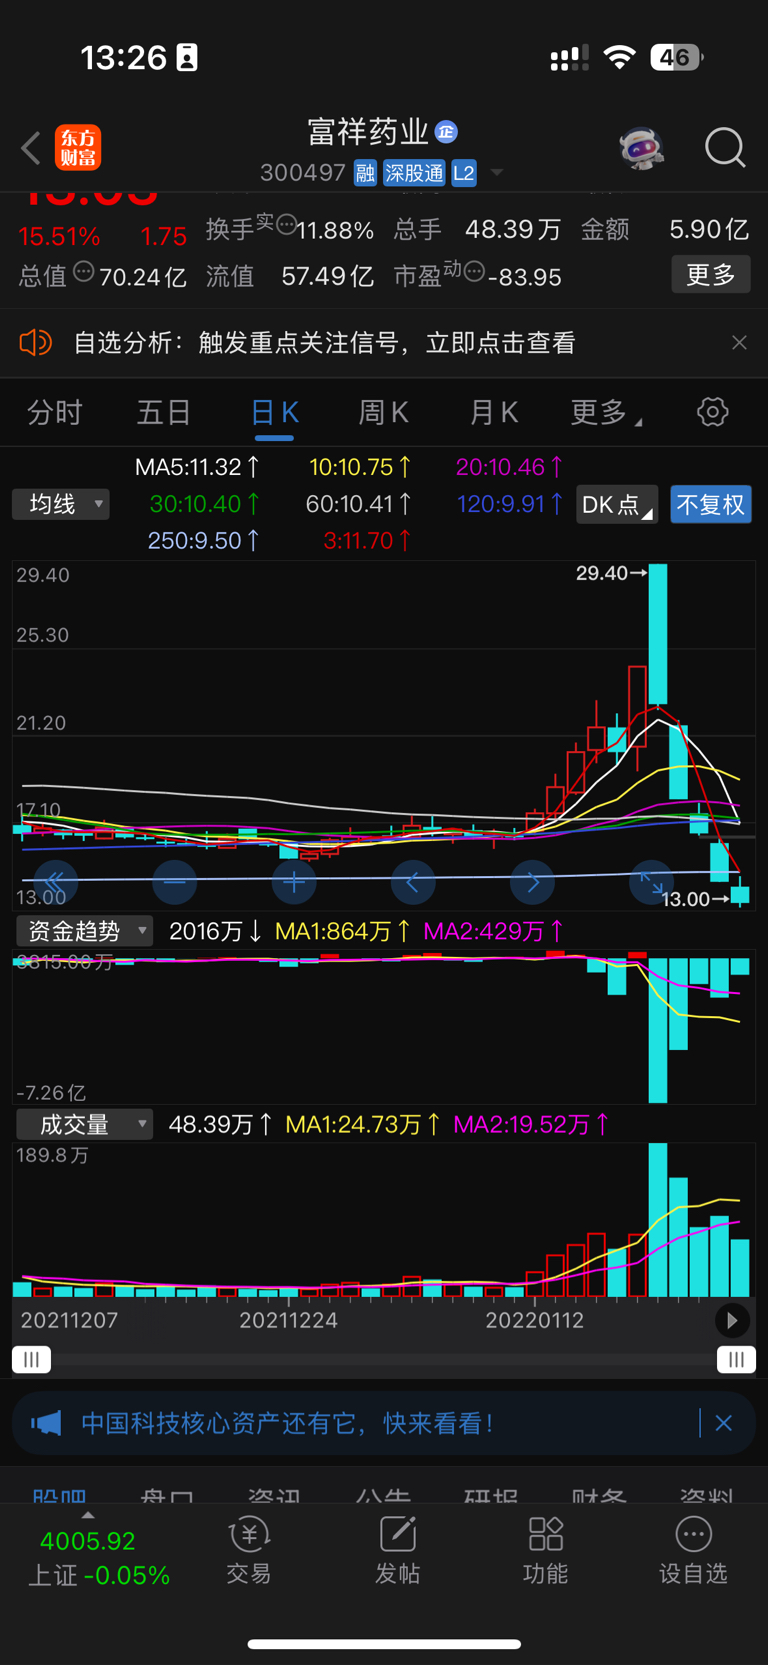Select the 日K chart tab
Screen dimensions: 769x1665
coord(274,412)
